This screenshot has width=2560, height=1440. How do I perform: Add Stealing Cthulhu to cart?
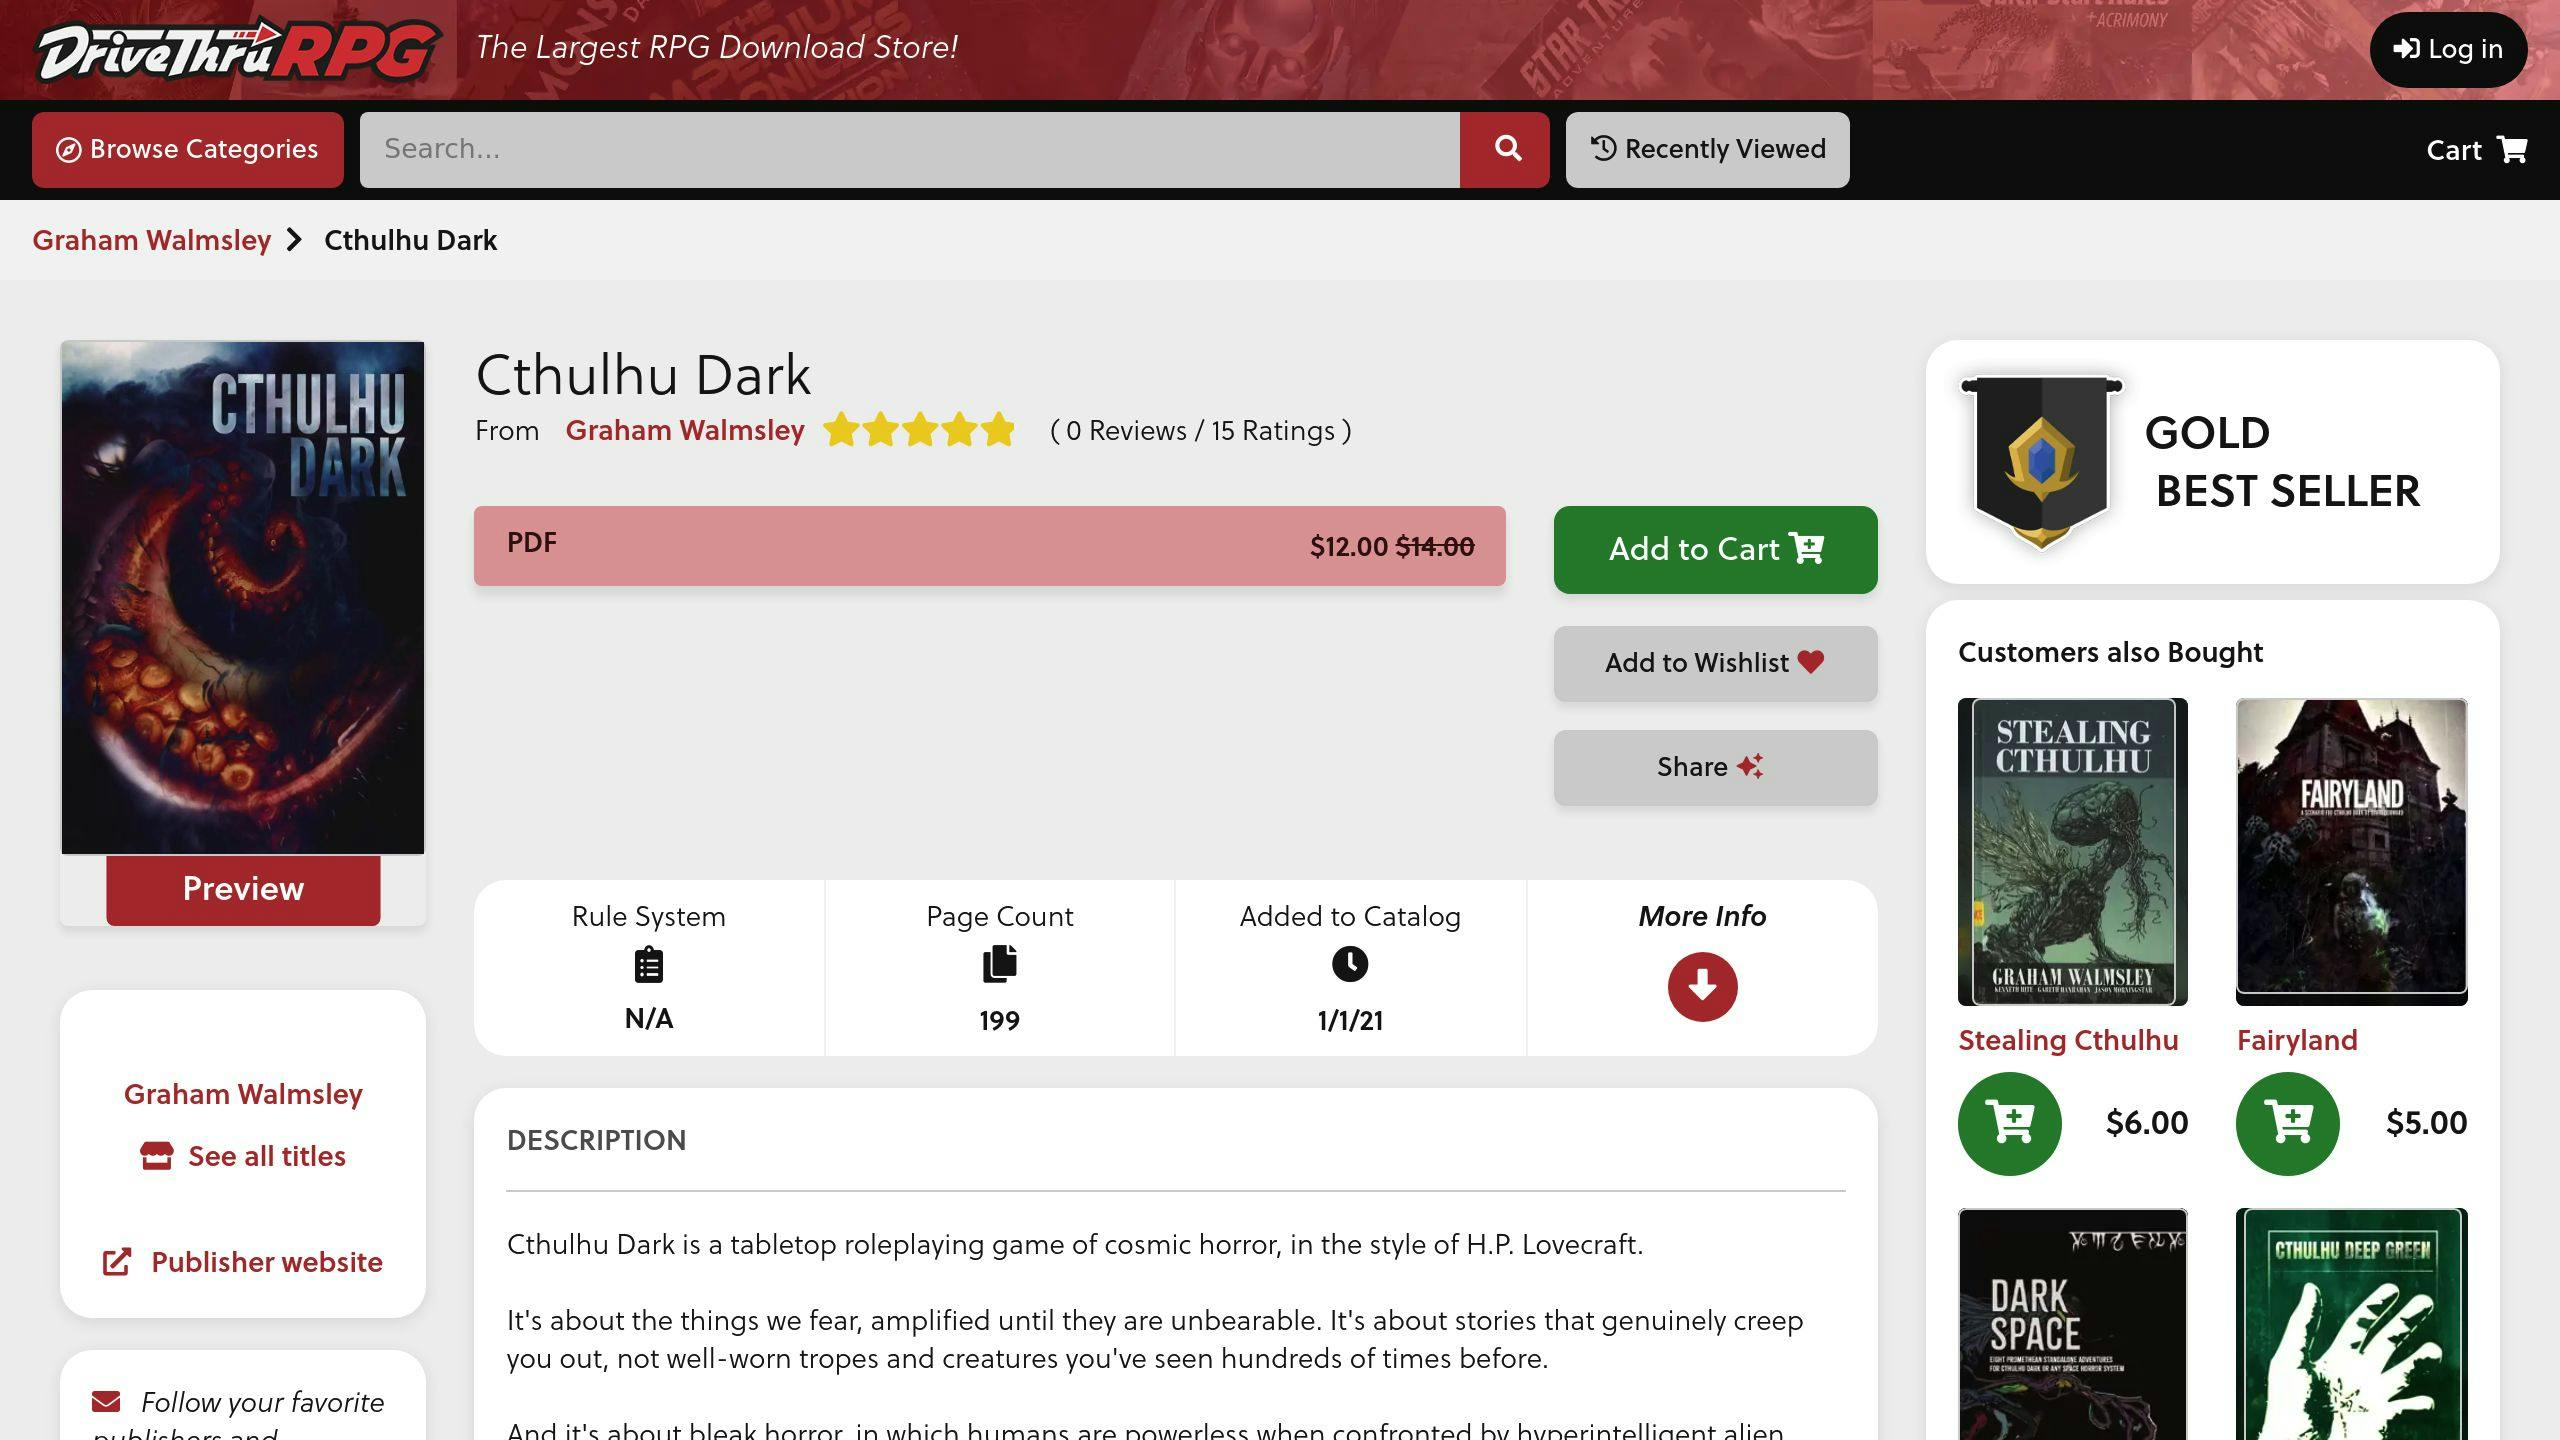pyautogui.click(x=2010, y=1123)
